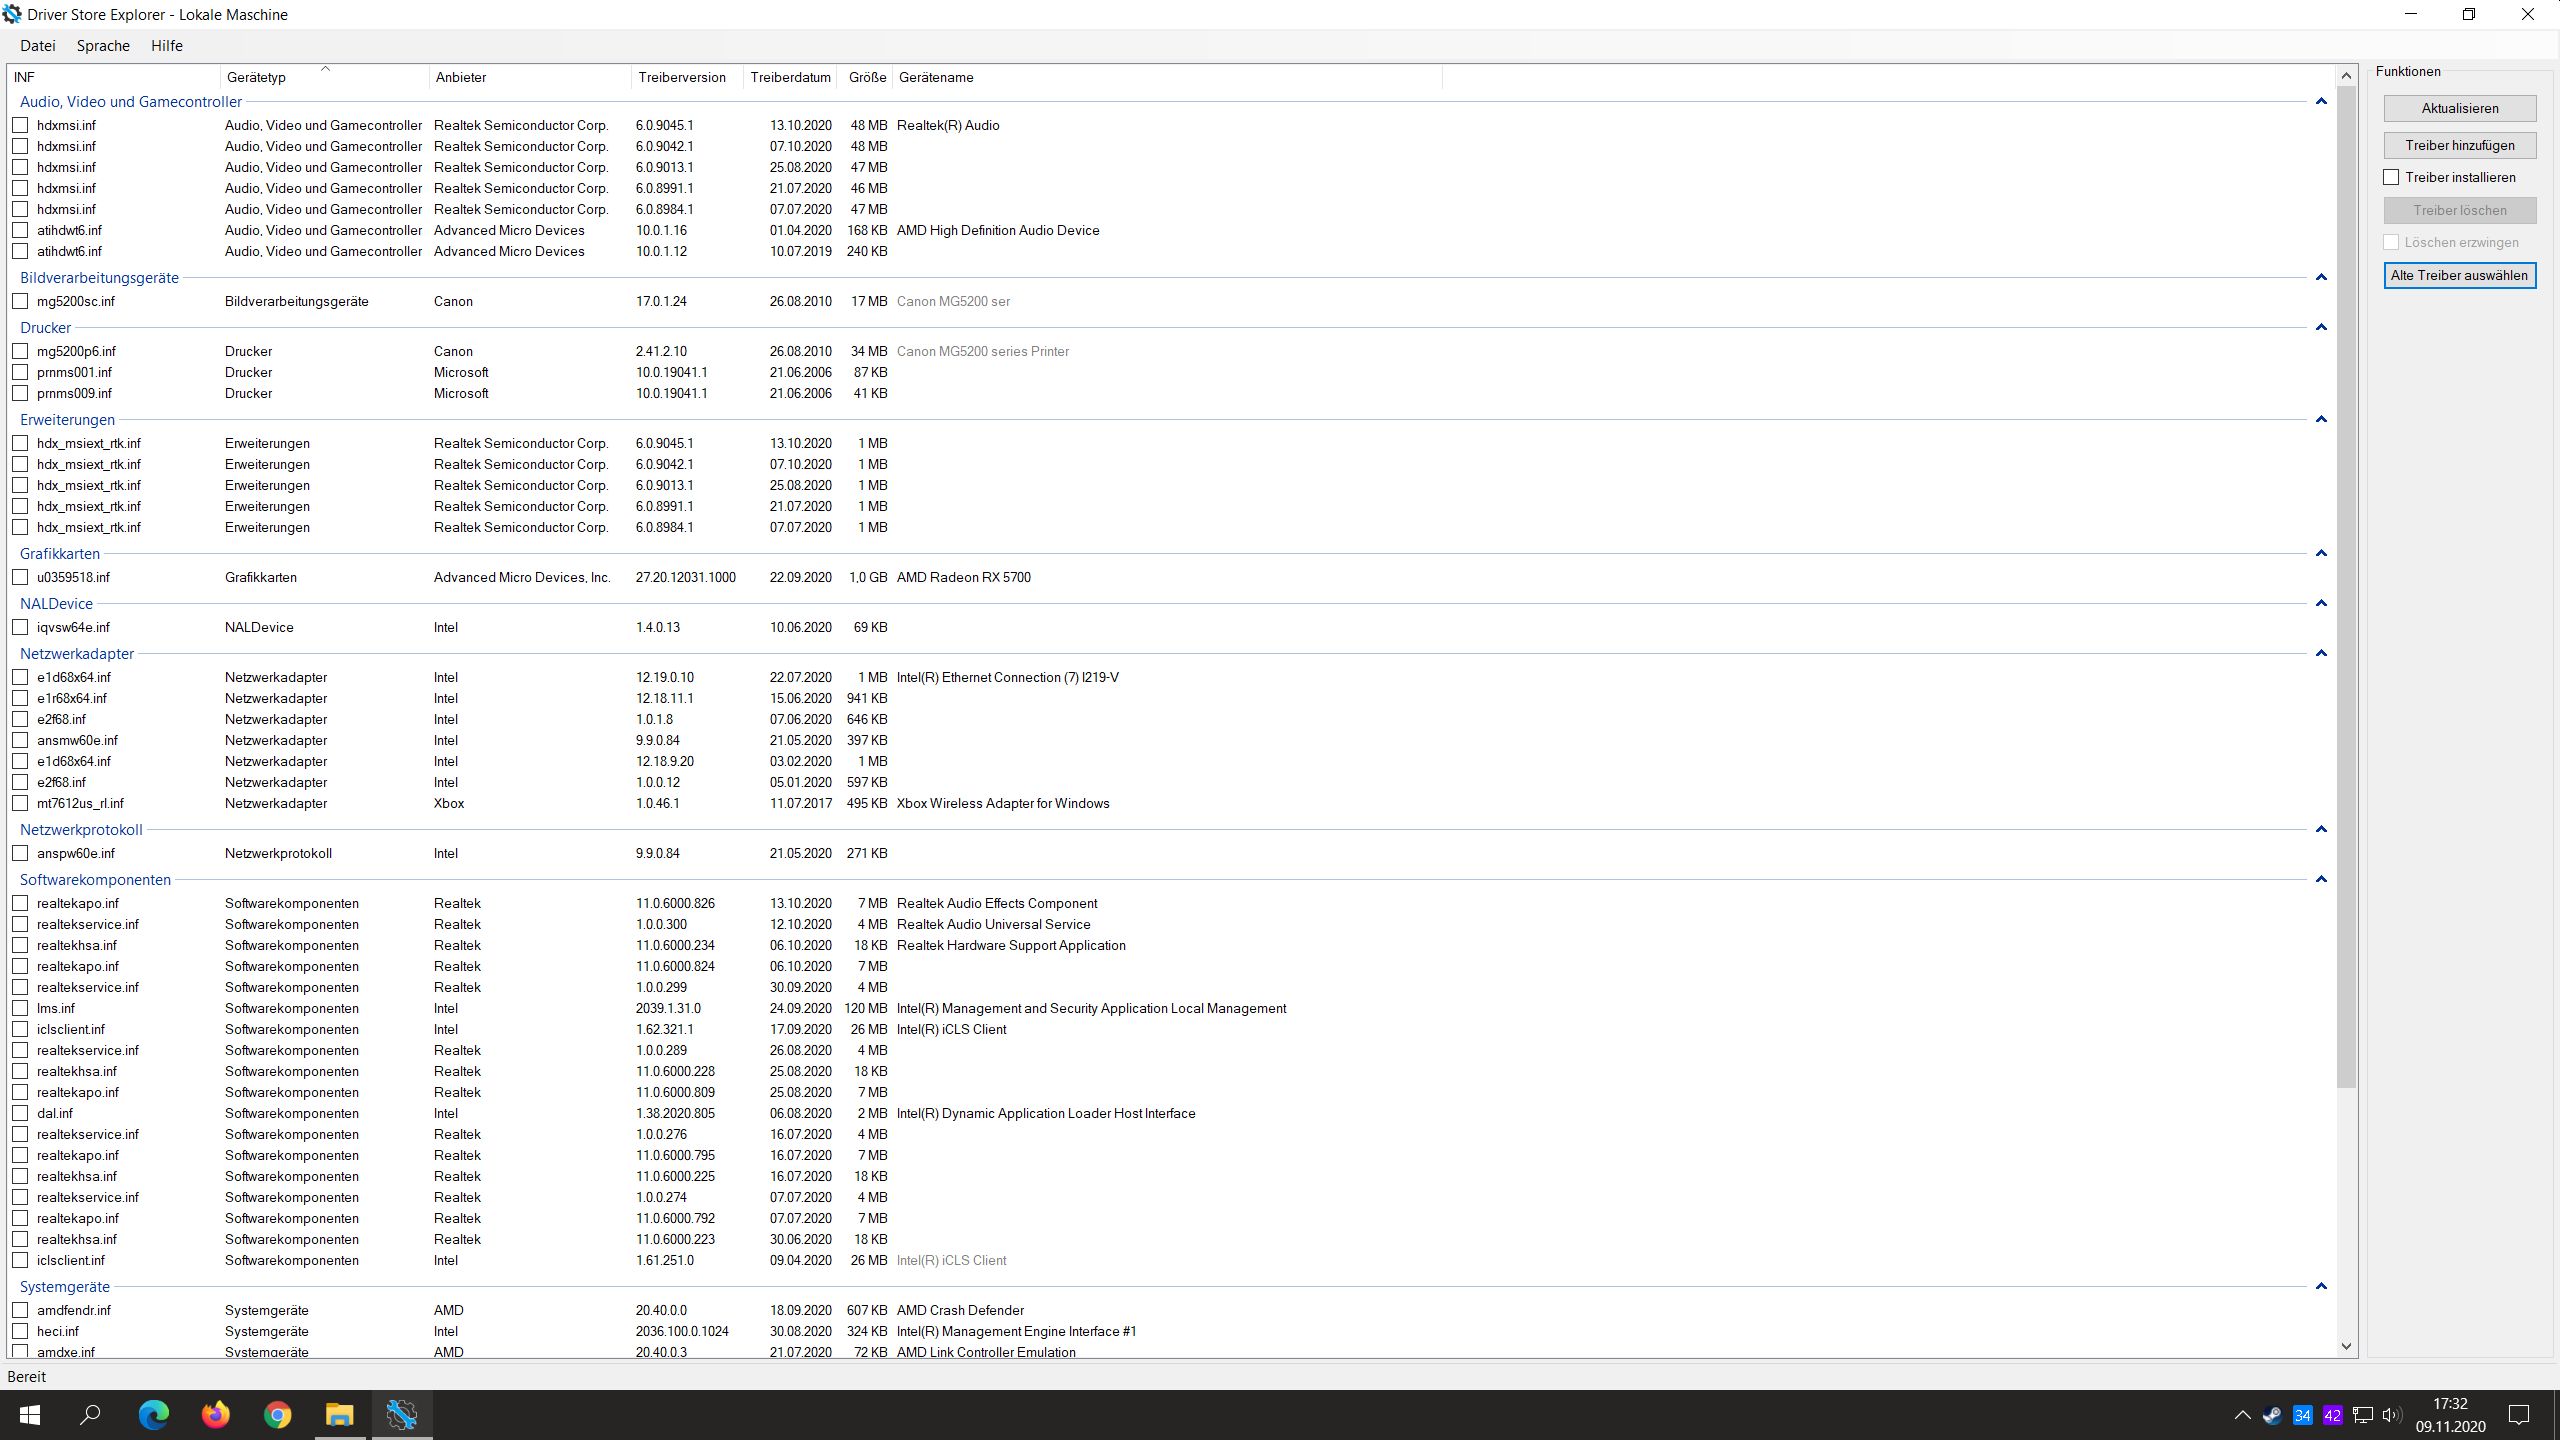This screenshot has height=1440, width=2560.
Task: Click the Driver Store Explorer taskbar icon
Action: point(402,1415)
